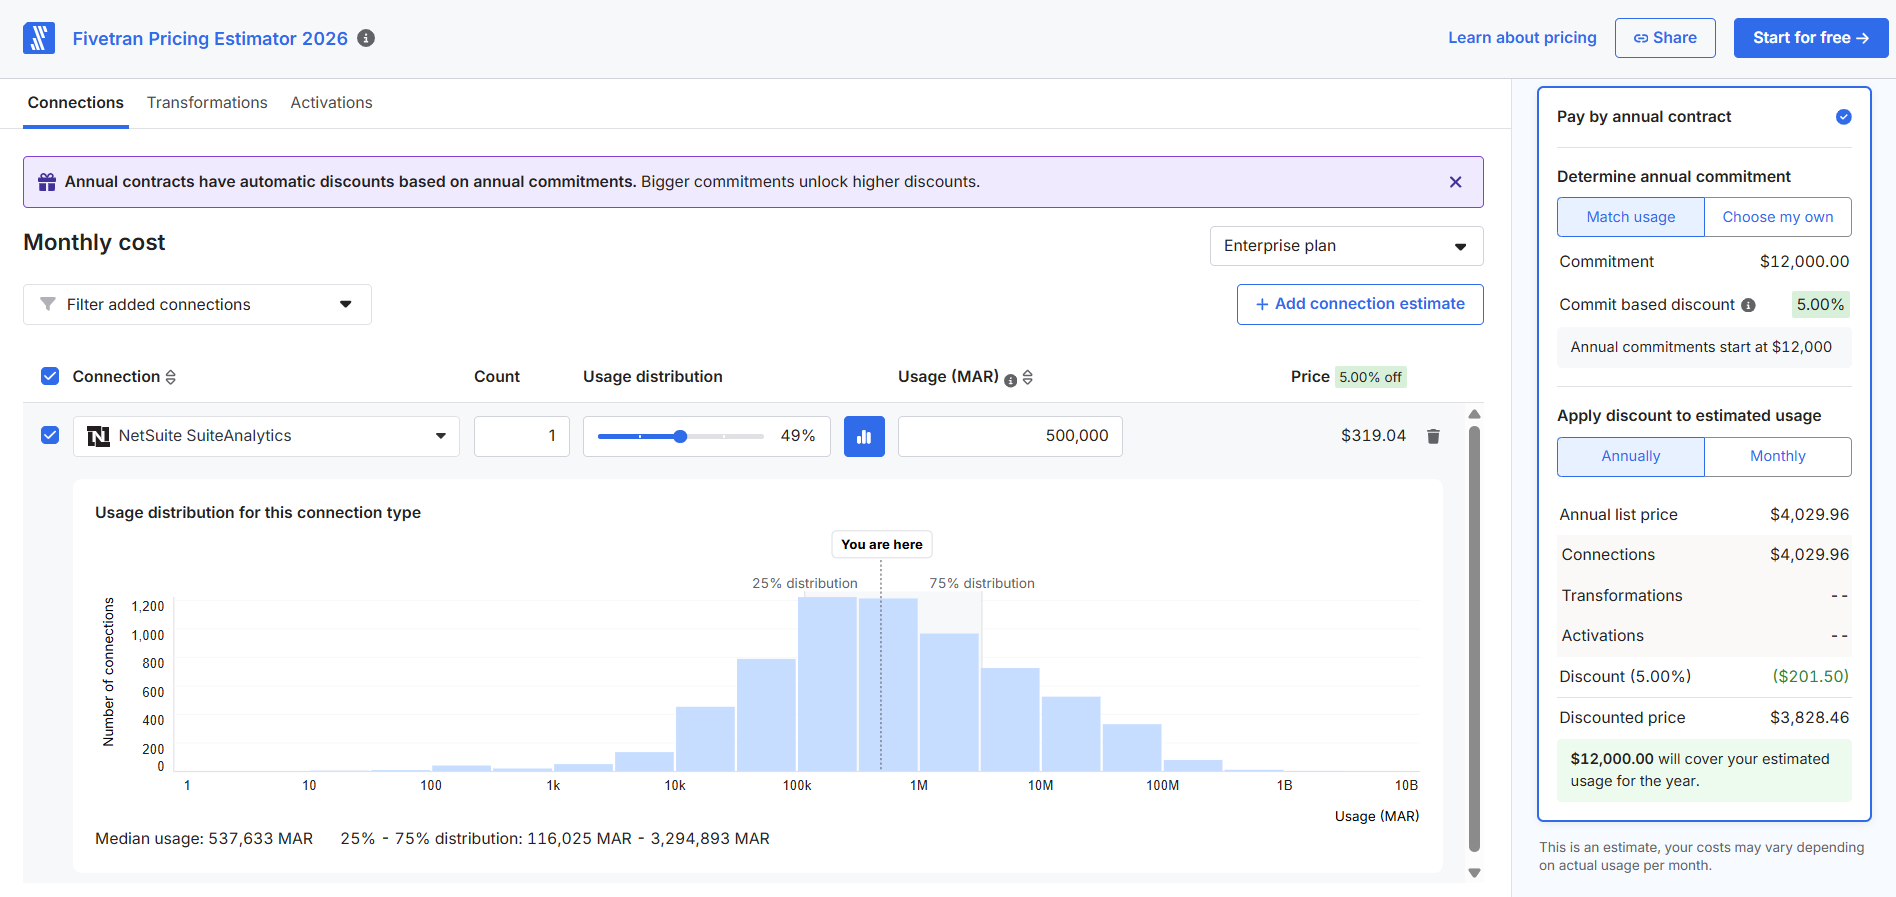Delete the NetSuite SuiteAnalytics connection
1896x897 pixels.
[x=1433, y=436]
